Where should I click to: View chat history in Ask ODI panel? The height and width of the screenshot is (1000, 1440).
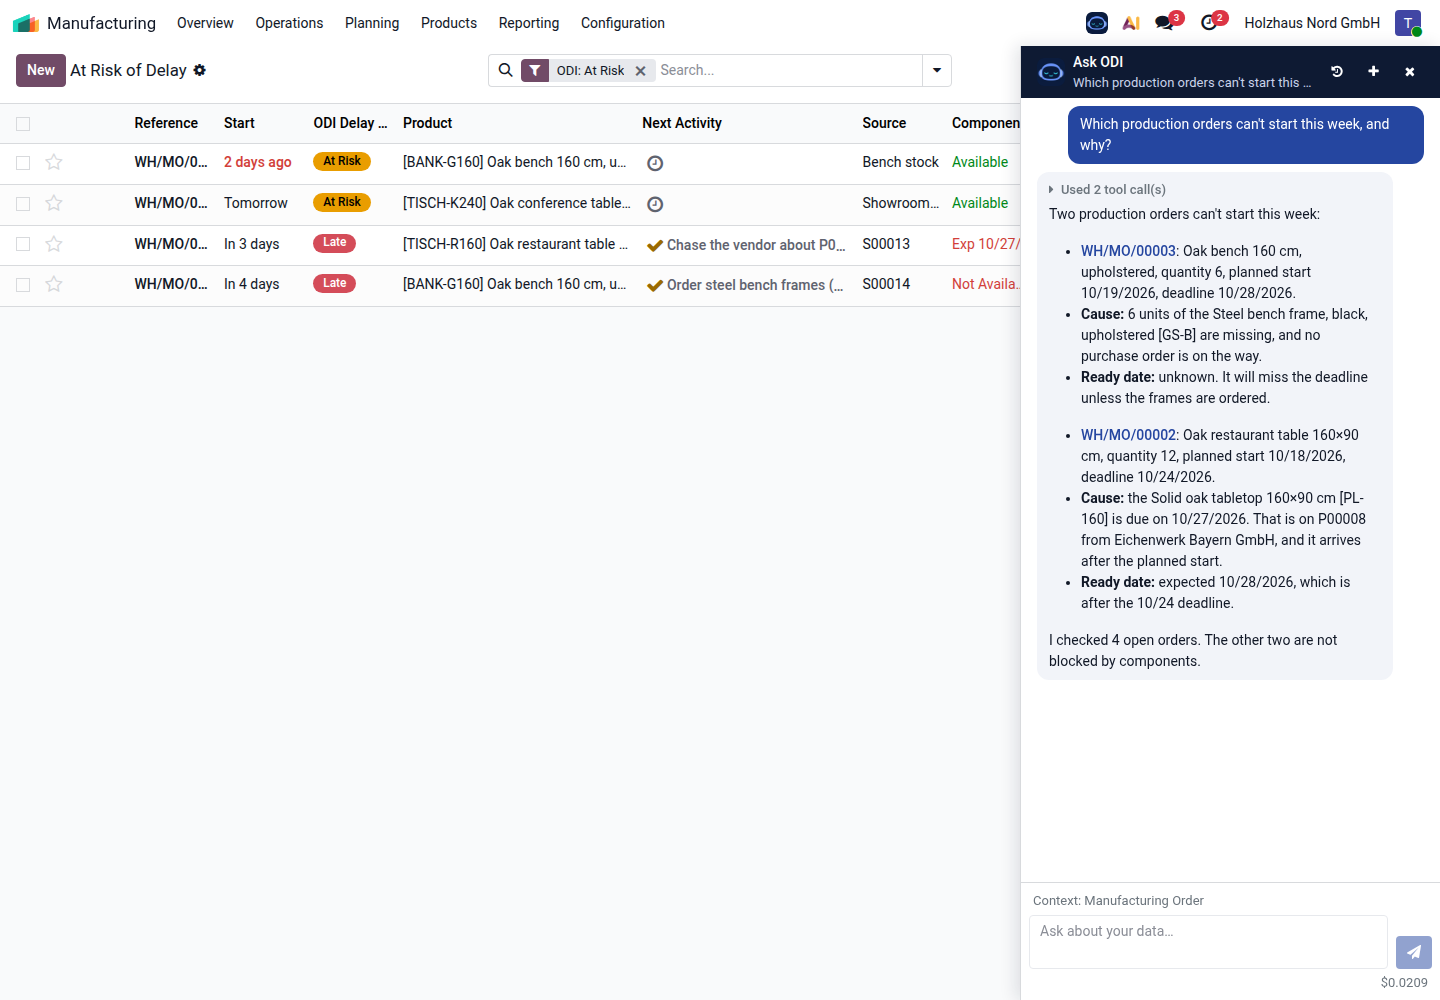[x=1337, y=71]
